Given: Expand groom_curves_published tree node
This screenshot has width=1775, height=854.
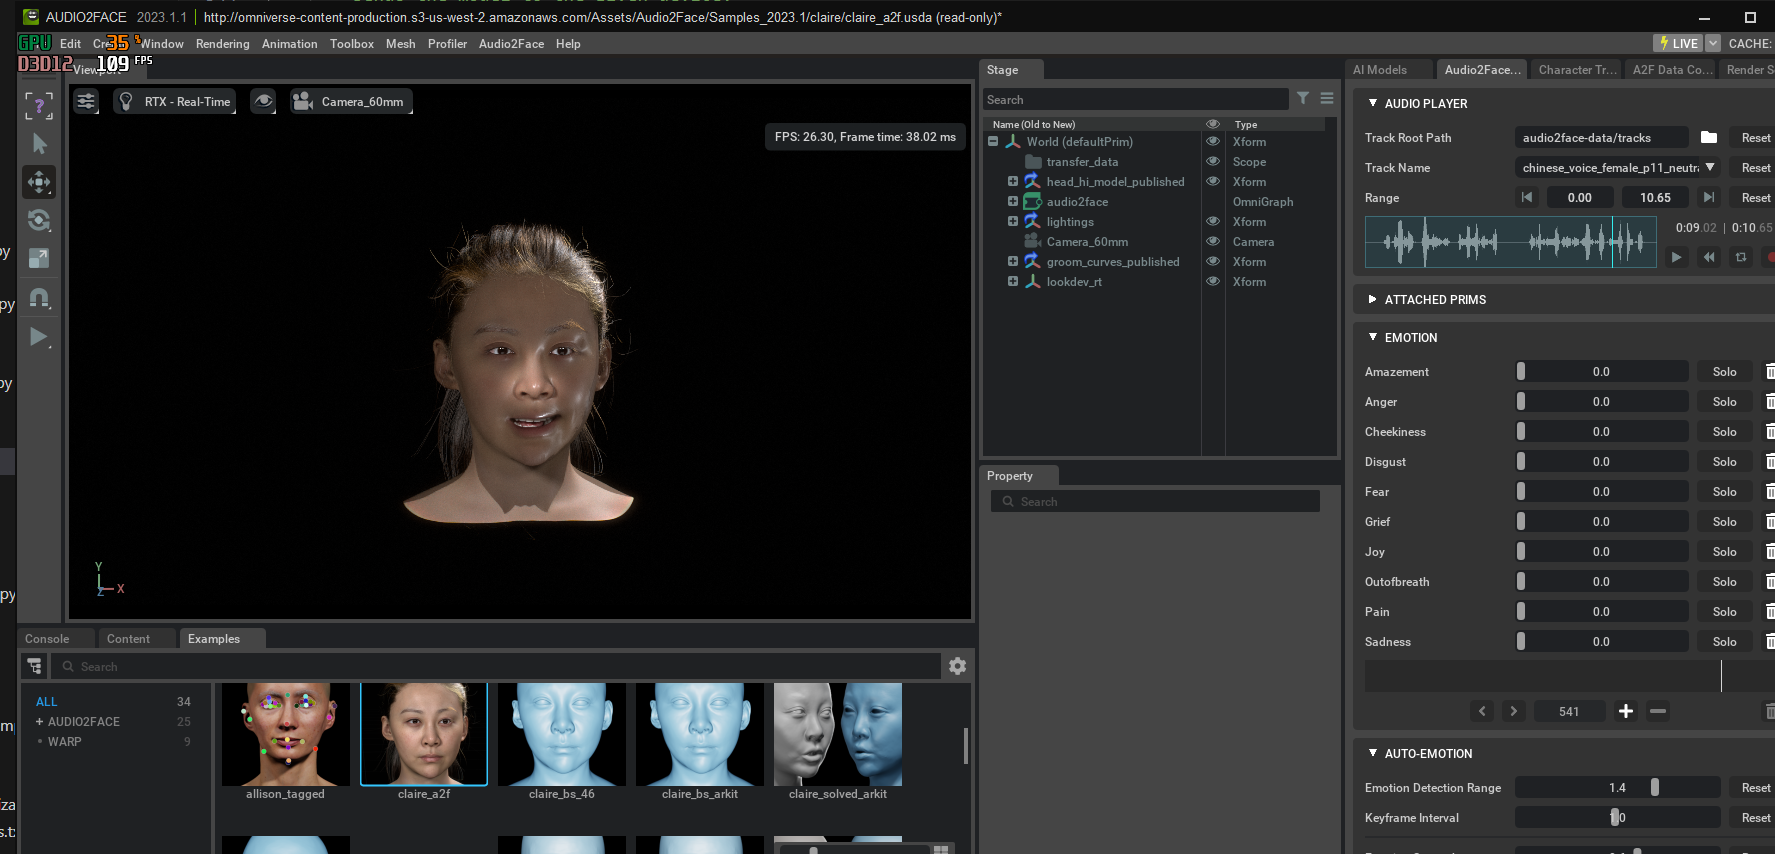Looking at the screenshot, I should click(1013, 262).
